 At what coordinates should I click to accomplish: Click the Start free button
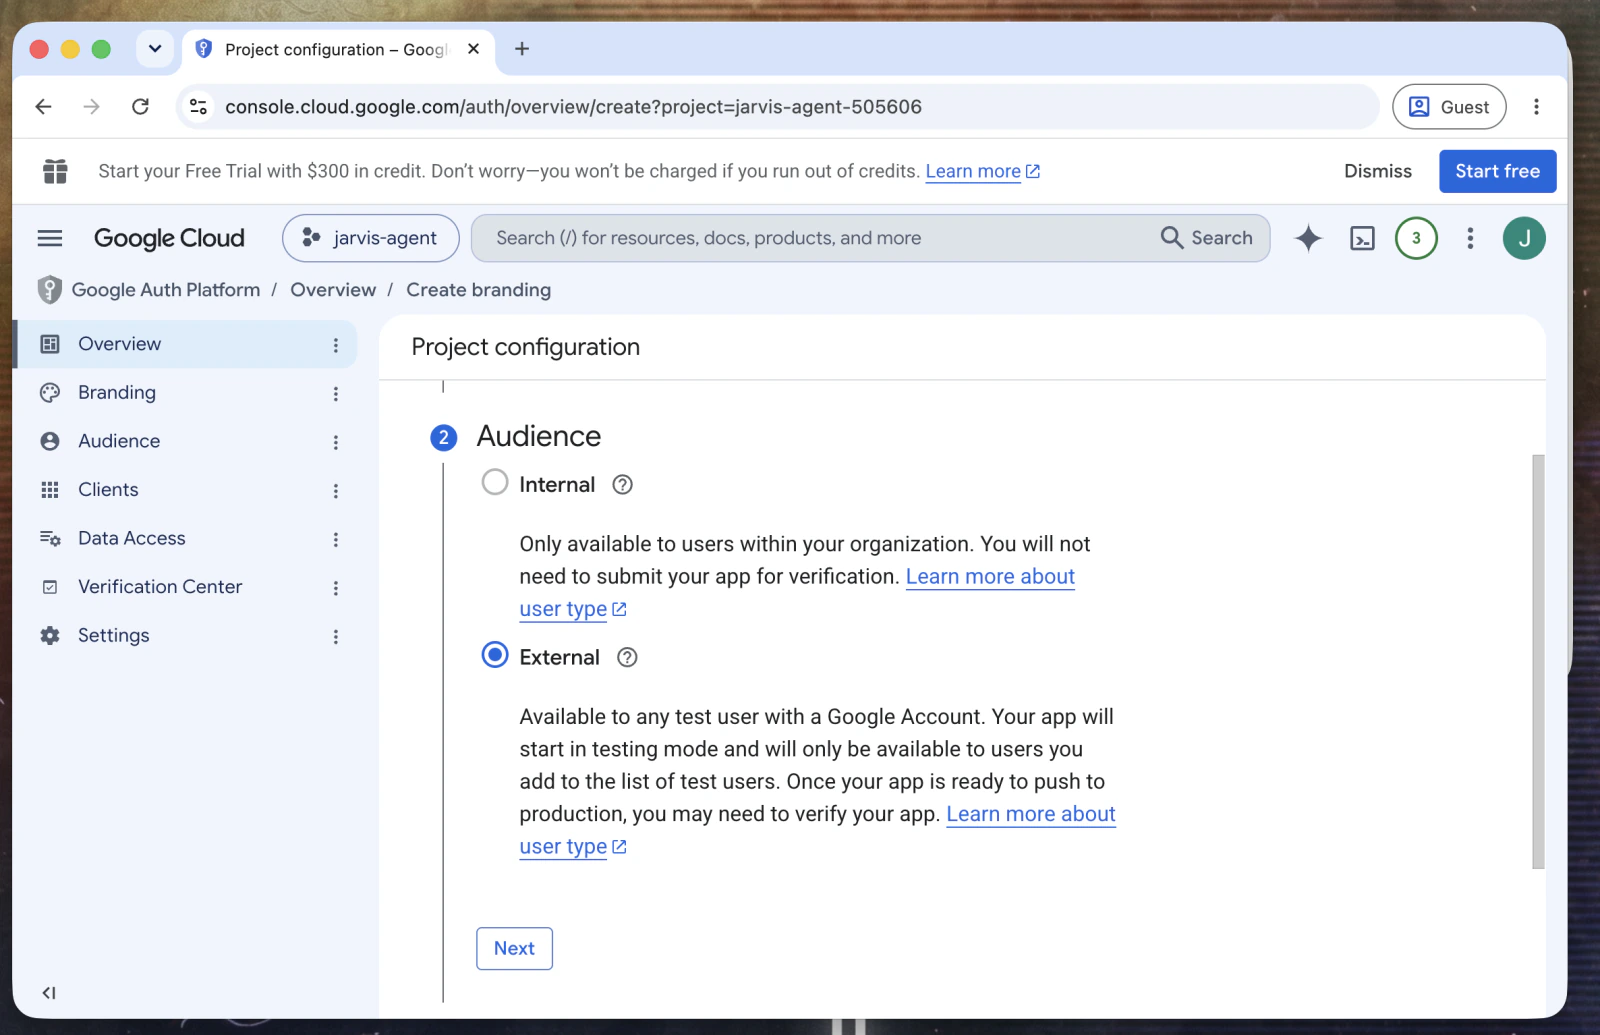(1497, 171)
